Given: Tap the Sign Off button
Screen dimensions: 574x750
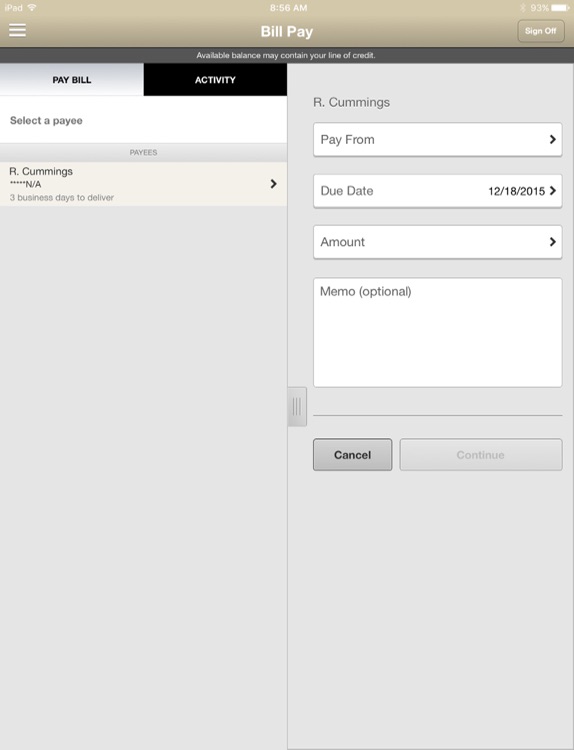Looking at the screenshot, I should (x=541, y=31).
